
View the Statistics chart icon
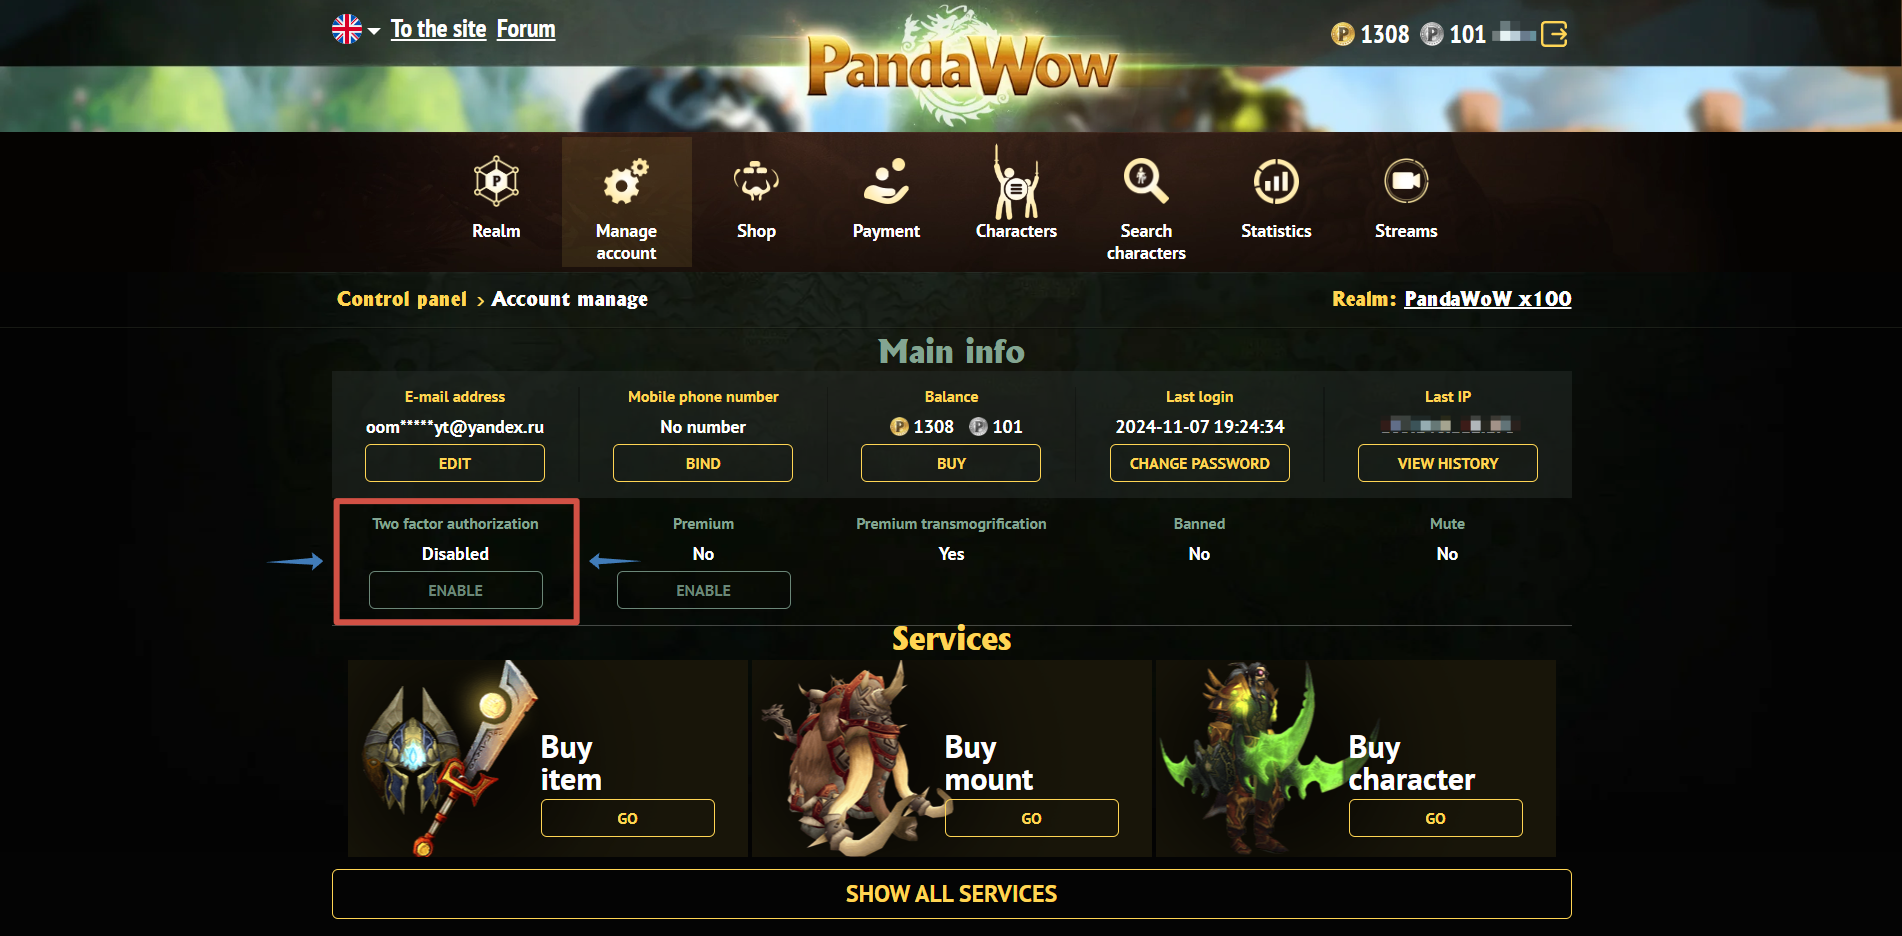(x=1276, y=181)
